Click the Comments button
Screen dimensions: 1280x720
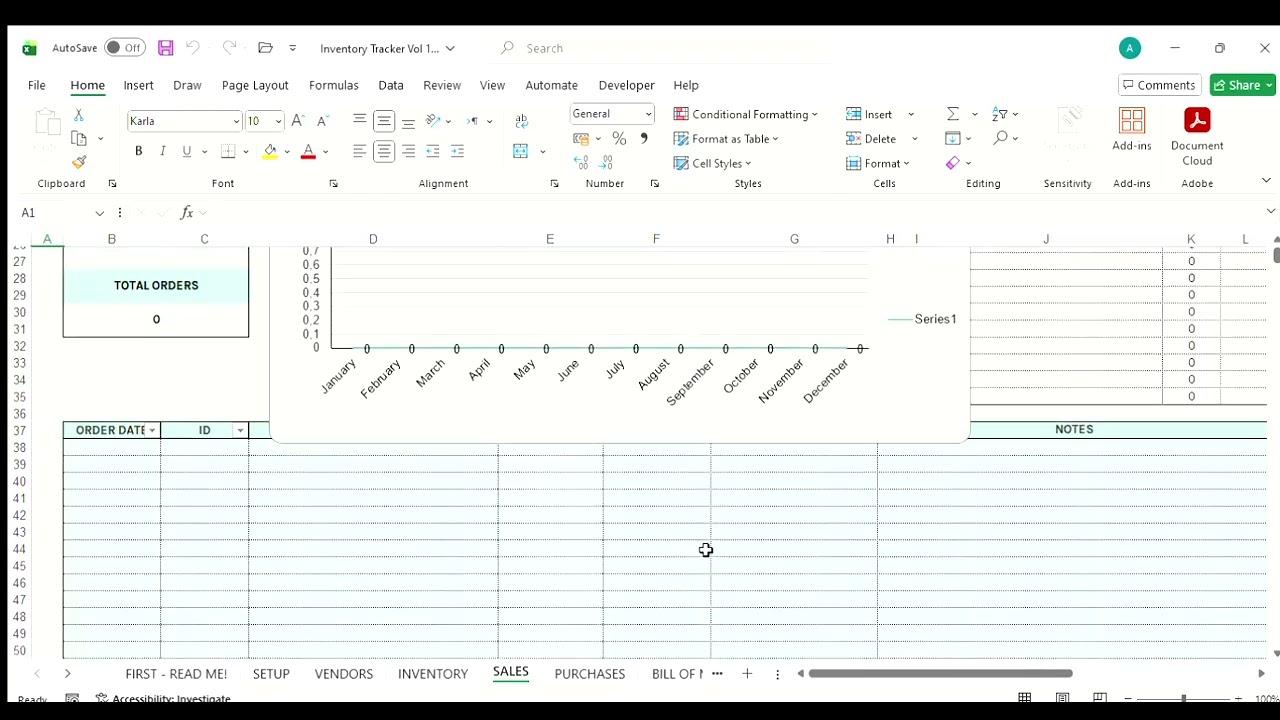tap(1159, 85)
